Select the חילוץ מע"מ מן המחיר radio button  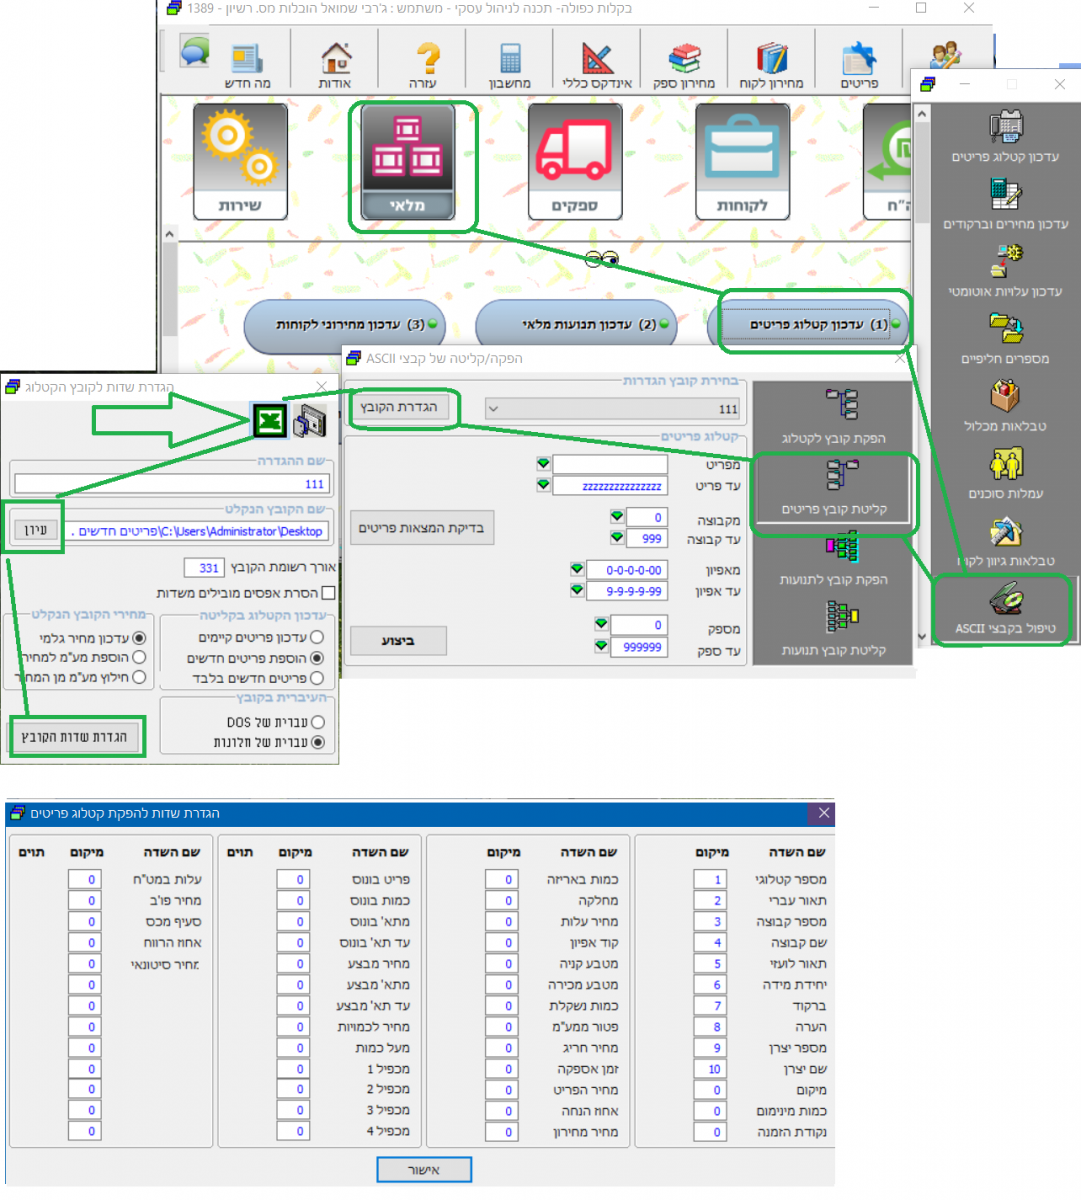point(139,677)
